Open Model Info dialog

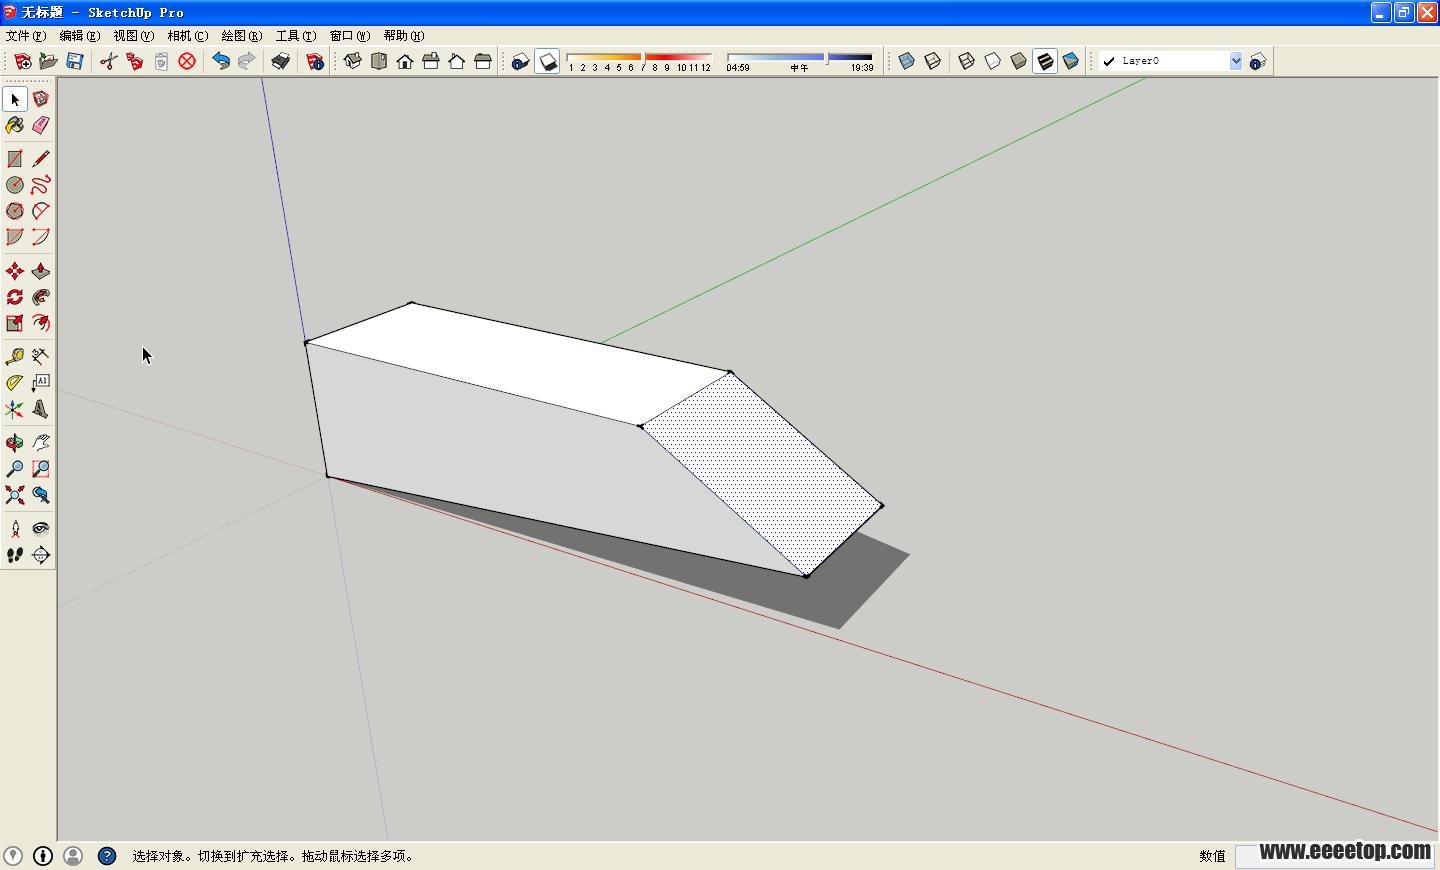pos(315,61)
